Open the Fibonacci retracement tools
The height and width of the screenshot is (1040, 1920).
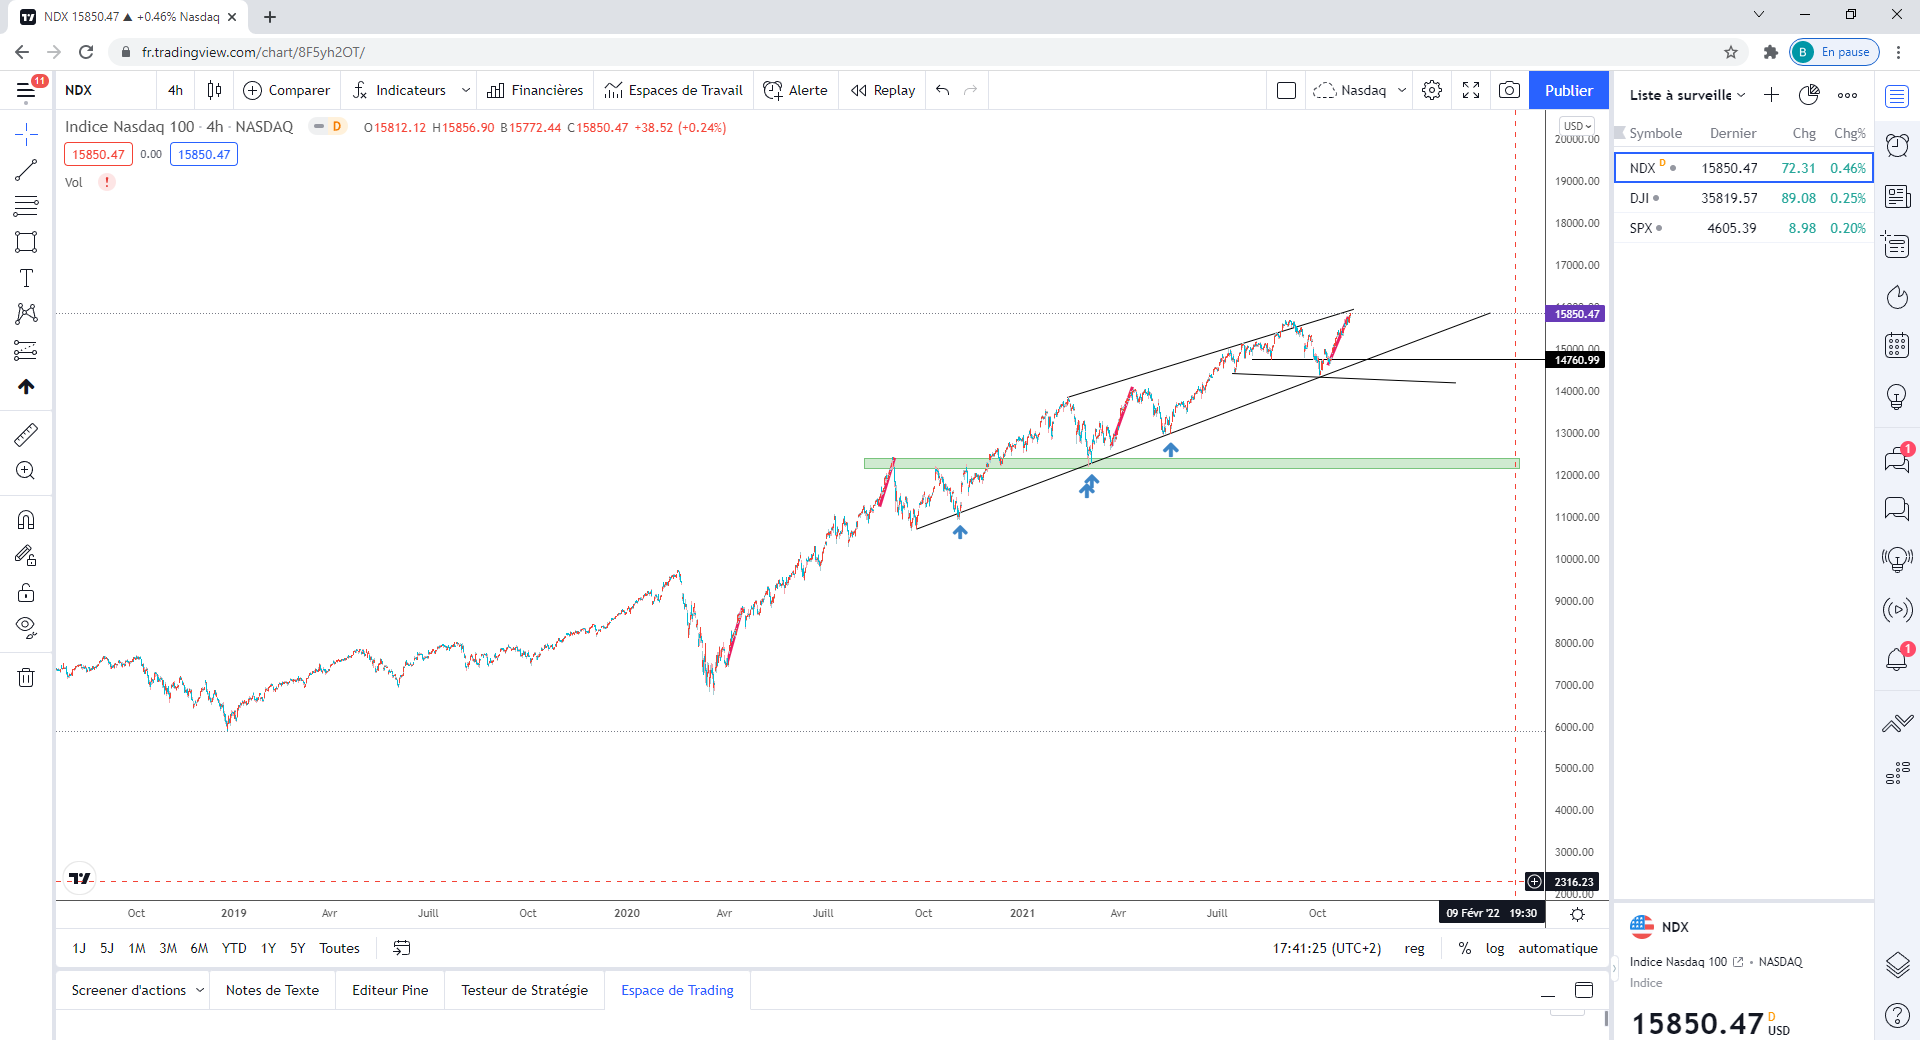[x=26, y=206]
